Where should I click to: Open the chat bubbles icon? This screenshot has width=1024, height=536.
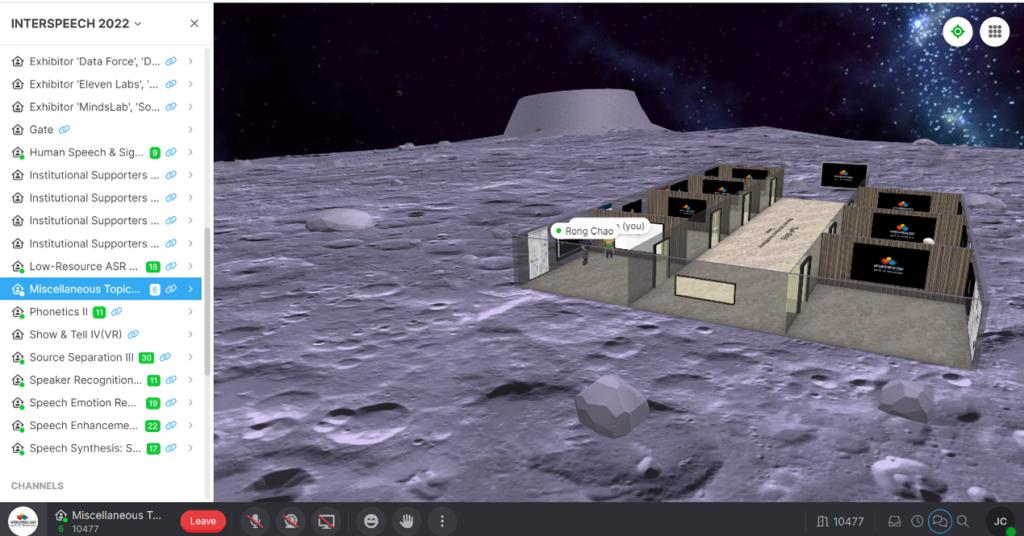[x=939, y=521]
